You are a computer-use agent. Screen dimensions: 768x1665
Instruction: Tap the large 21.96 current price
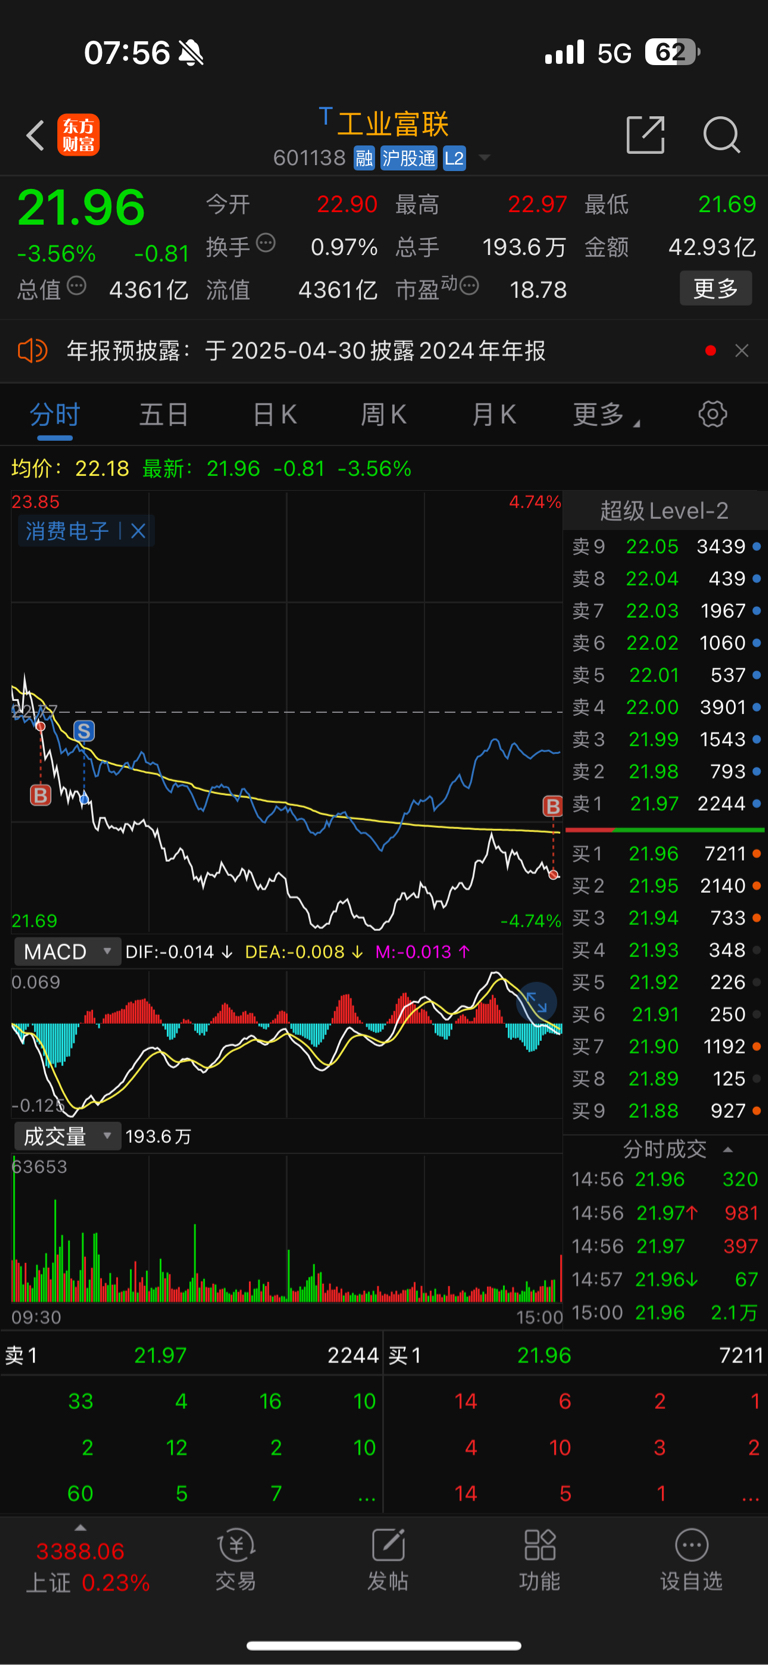[81, 208]
